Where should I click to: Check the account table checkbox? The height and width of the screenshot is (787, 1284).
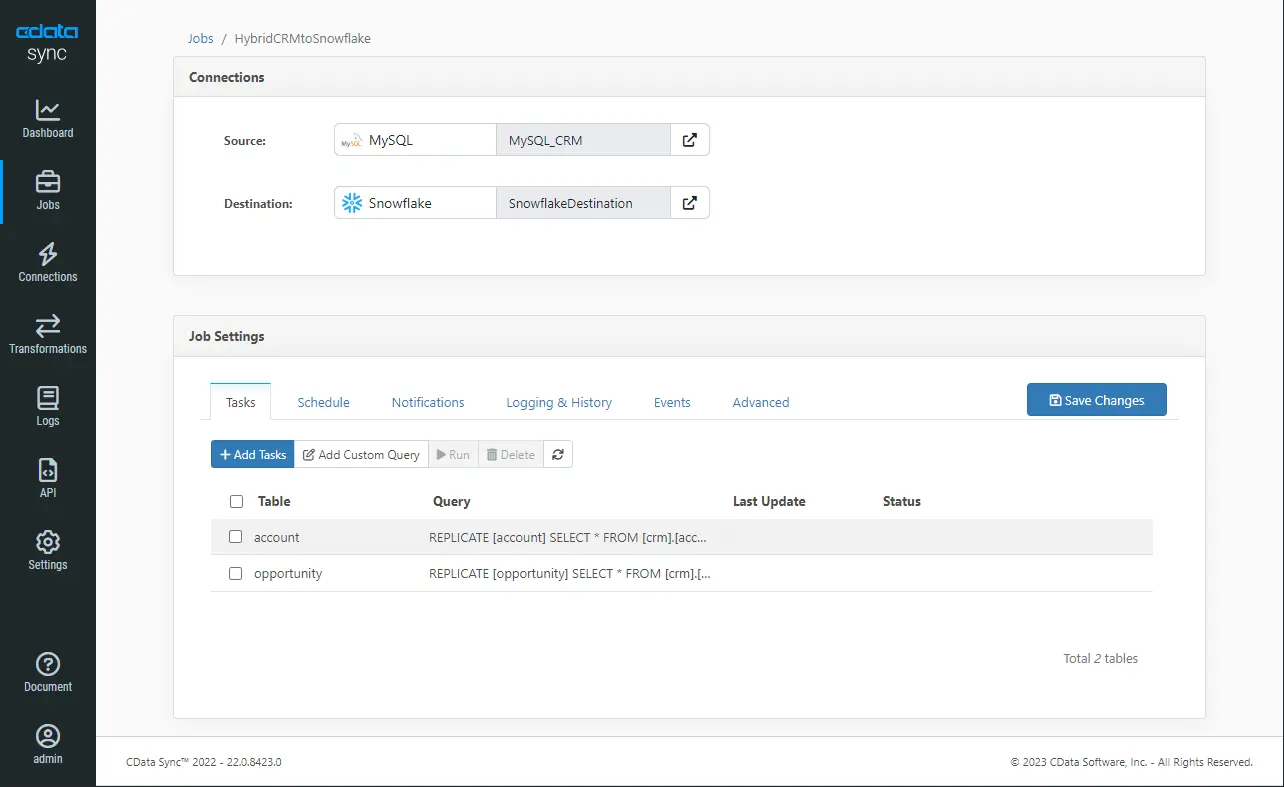(236, 537)
